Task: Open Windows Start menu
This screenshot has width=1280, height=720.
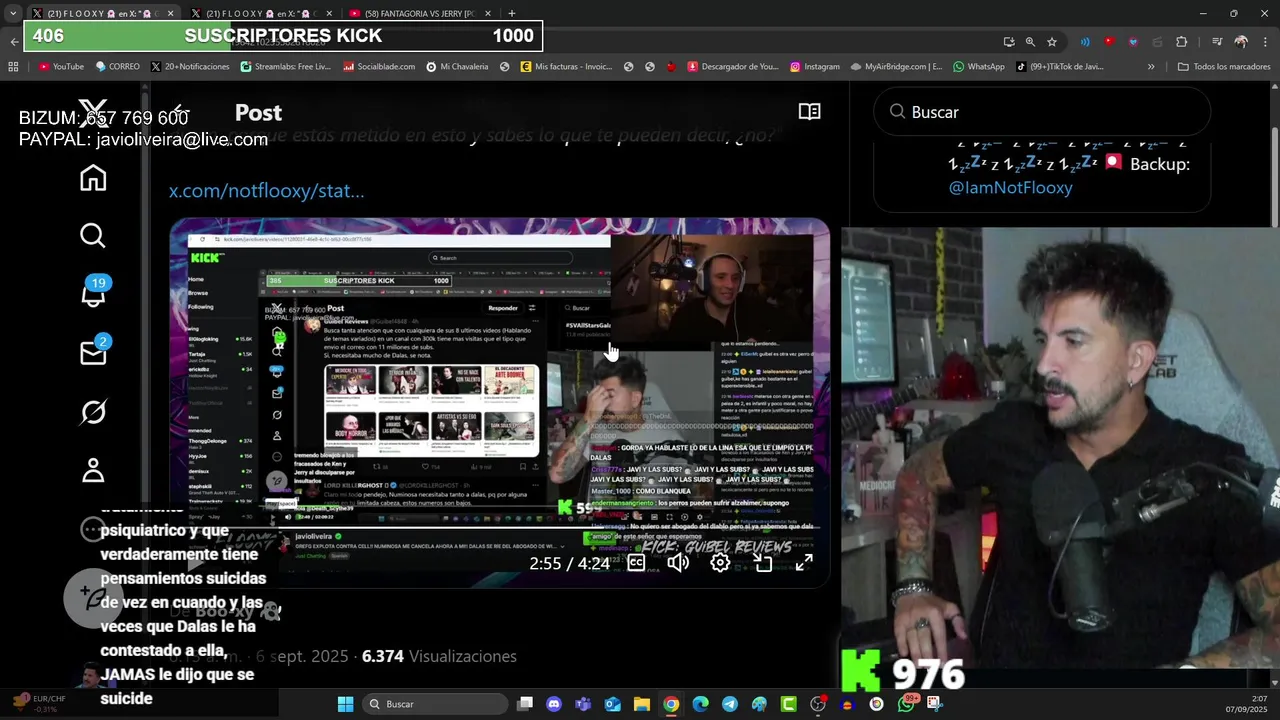Action: [x=345, y=704]
